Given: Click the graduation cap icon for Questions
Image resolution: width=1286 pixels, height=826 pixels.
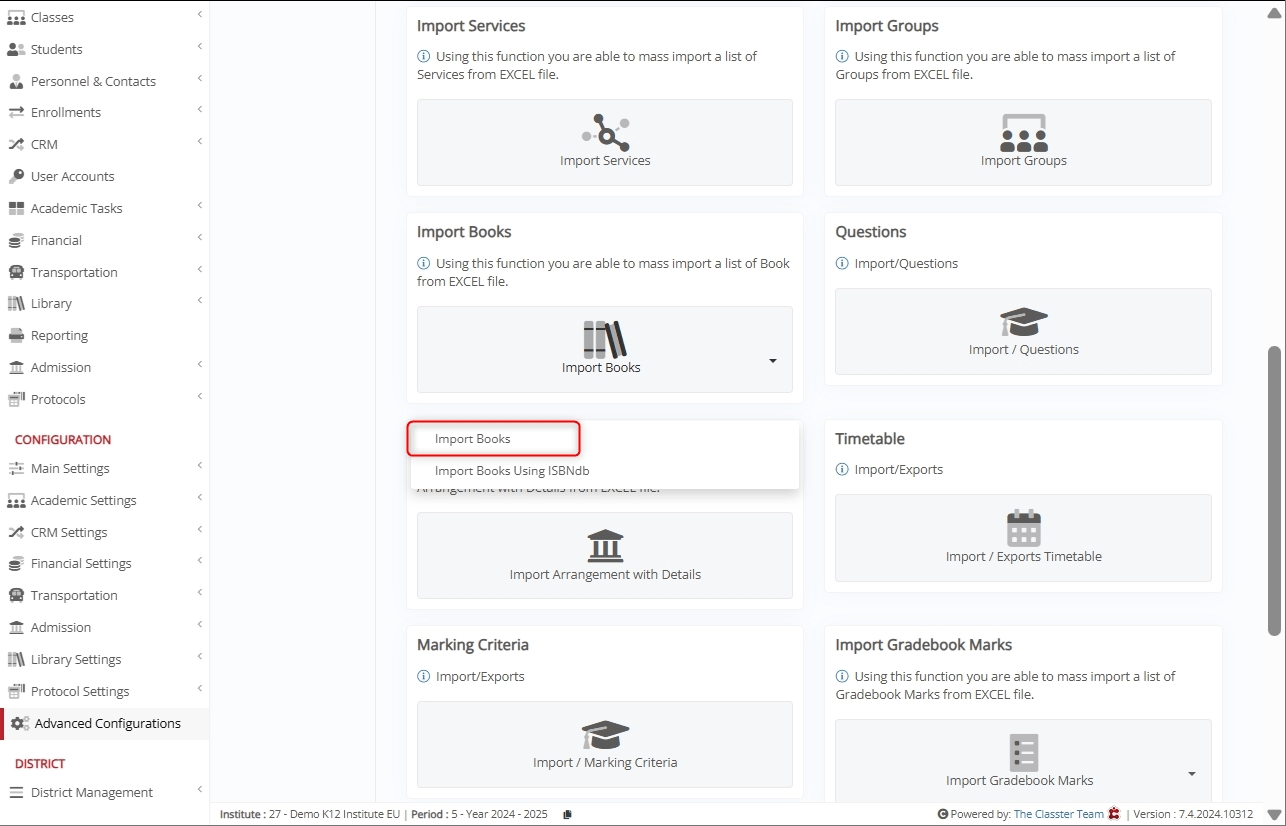Looking at the screenshot, I should coord(1023,322).
